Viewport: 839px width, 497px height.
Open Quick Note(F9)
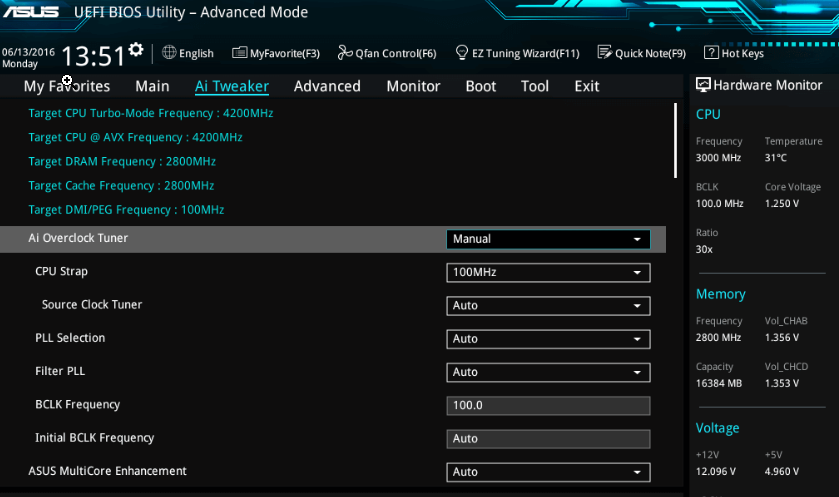point(642,53)
